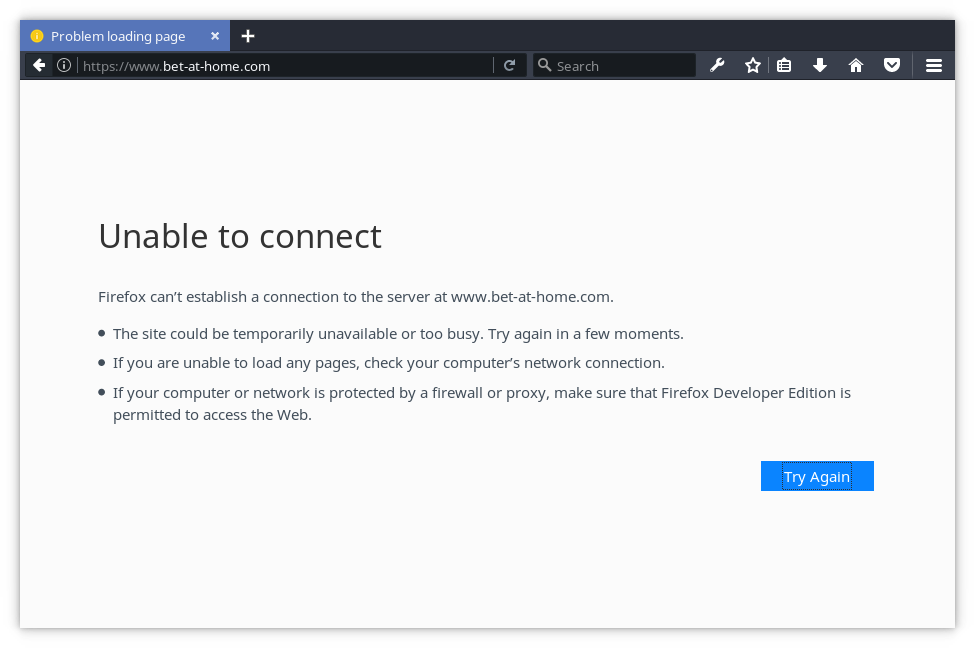Screen dimensions: 975x648
Task: Reload the current page
Action: tap(510, 65)
